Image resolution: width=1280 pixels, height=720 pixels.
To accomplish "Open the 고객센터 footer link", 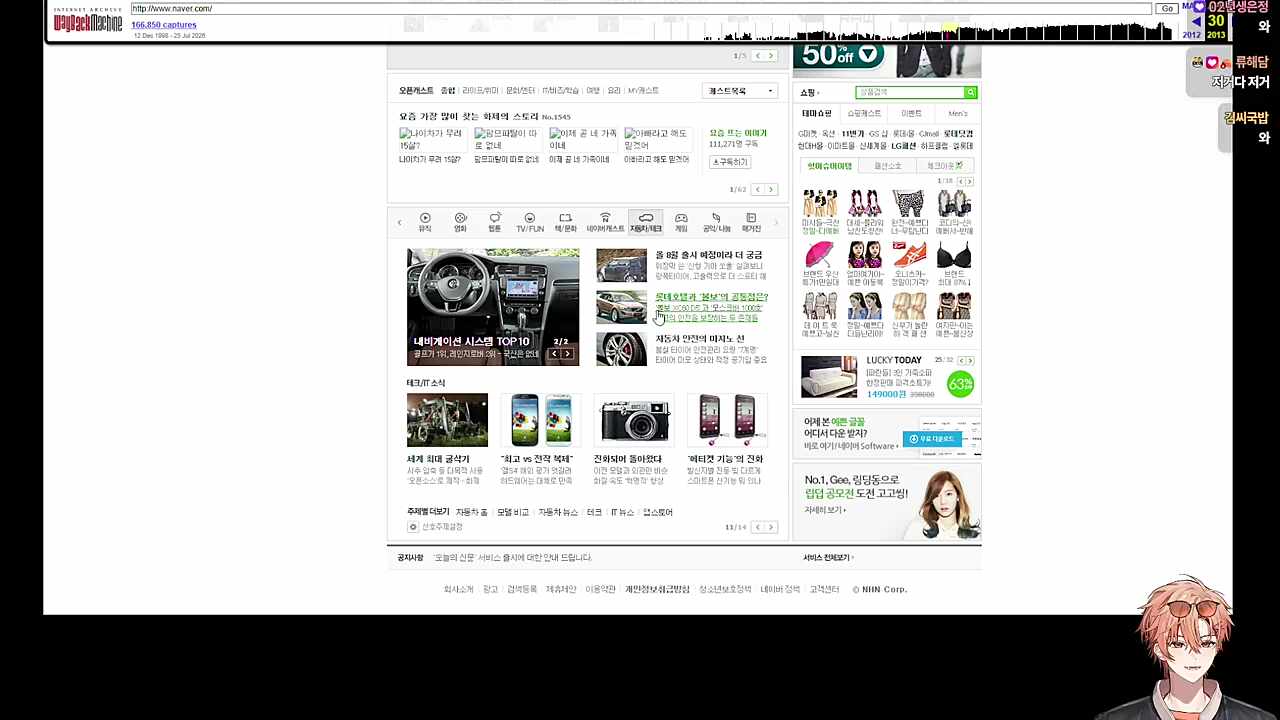I will click(823, 589).
